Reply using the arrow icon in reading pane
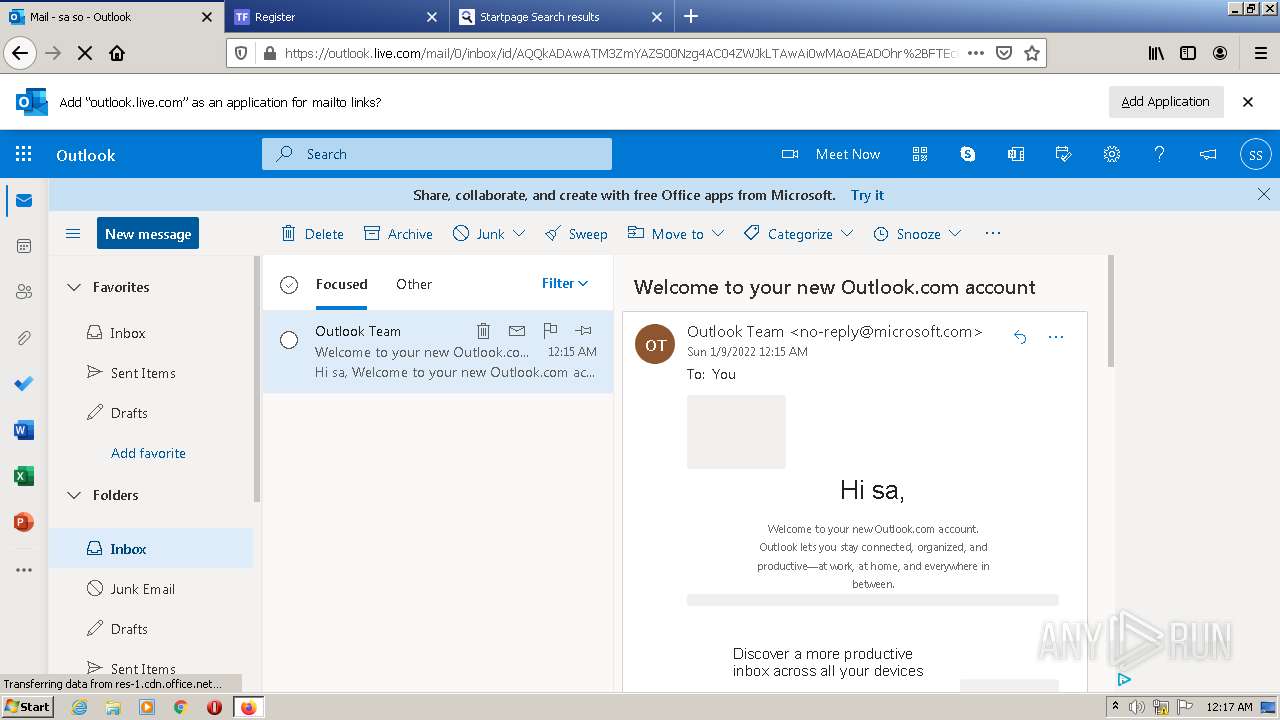The image size is (1280, 720). pyautogui.click(x=1020, y=337)
